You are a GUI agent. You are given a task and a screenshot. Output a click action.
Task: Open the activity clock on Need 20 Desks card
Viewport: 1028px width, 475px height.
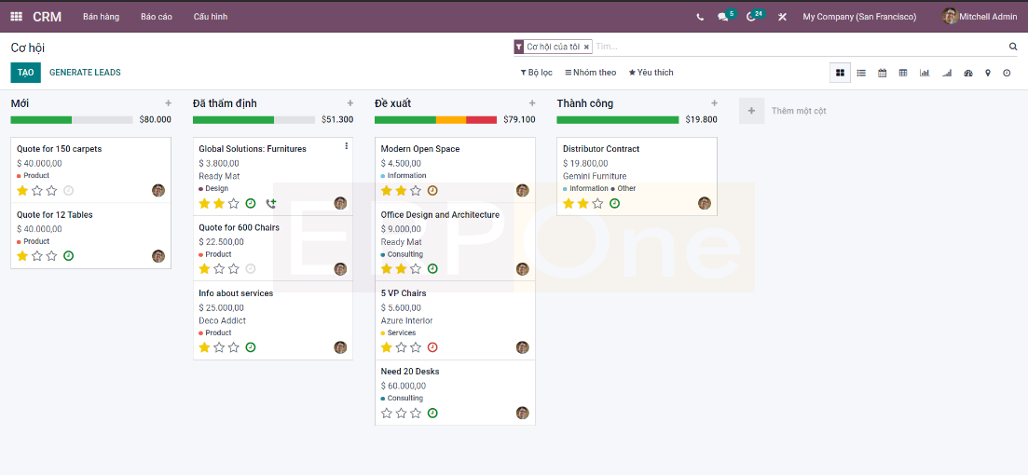(x=432, y=413)
